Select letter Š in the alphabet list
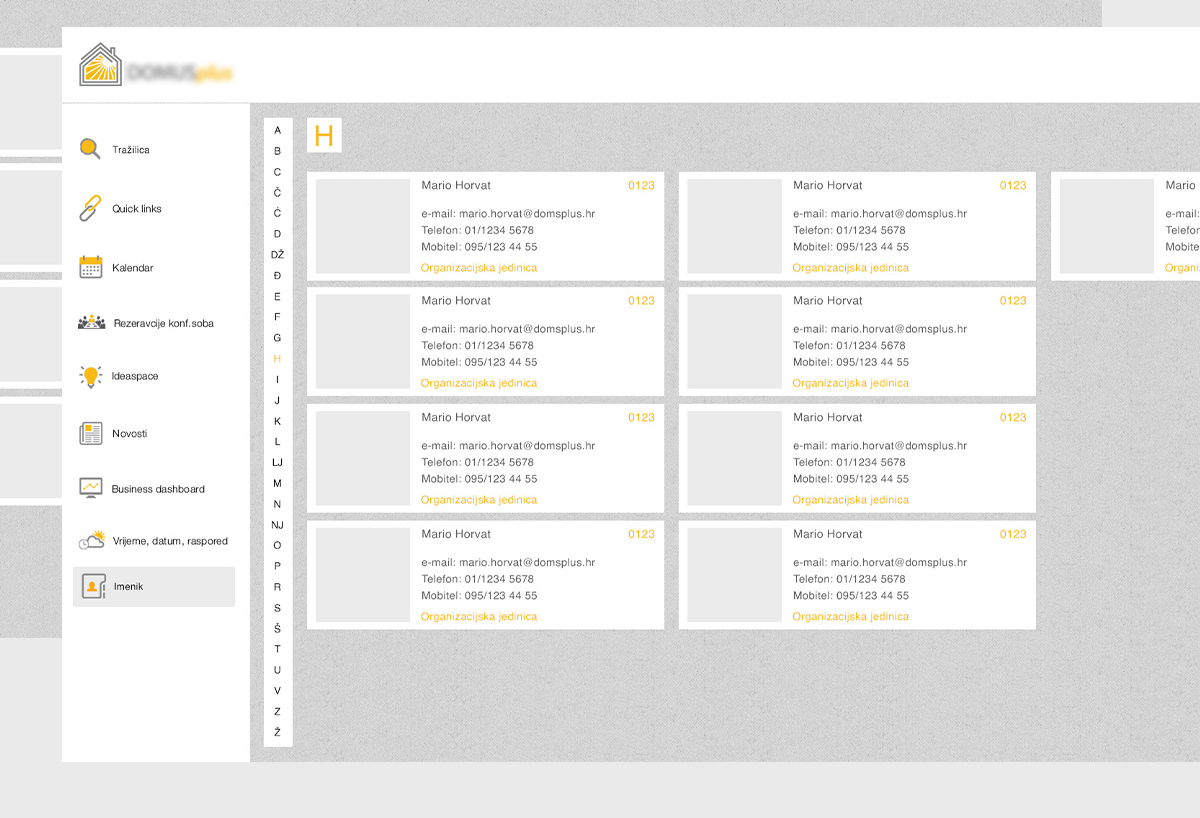This screenshot has width=1200, height=818. click(x=278, y=628)
